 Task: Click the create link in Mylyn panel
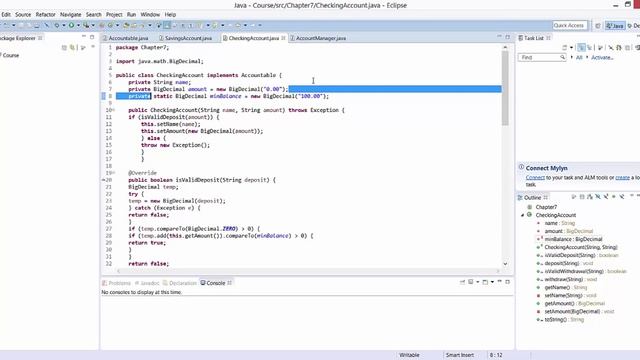coord(622,178)
